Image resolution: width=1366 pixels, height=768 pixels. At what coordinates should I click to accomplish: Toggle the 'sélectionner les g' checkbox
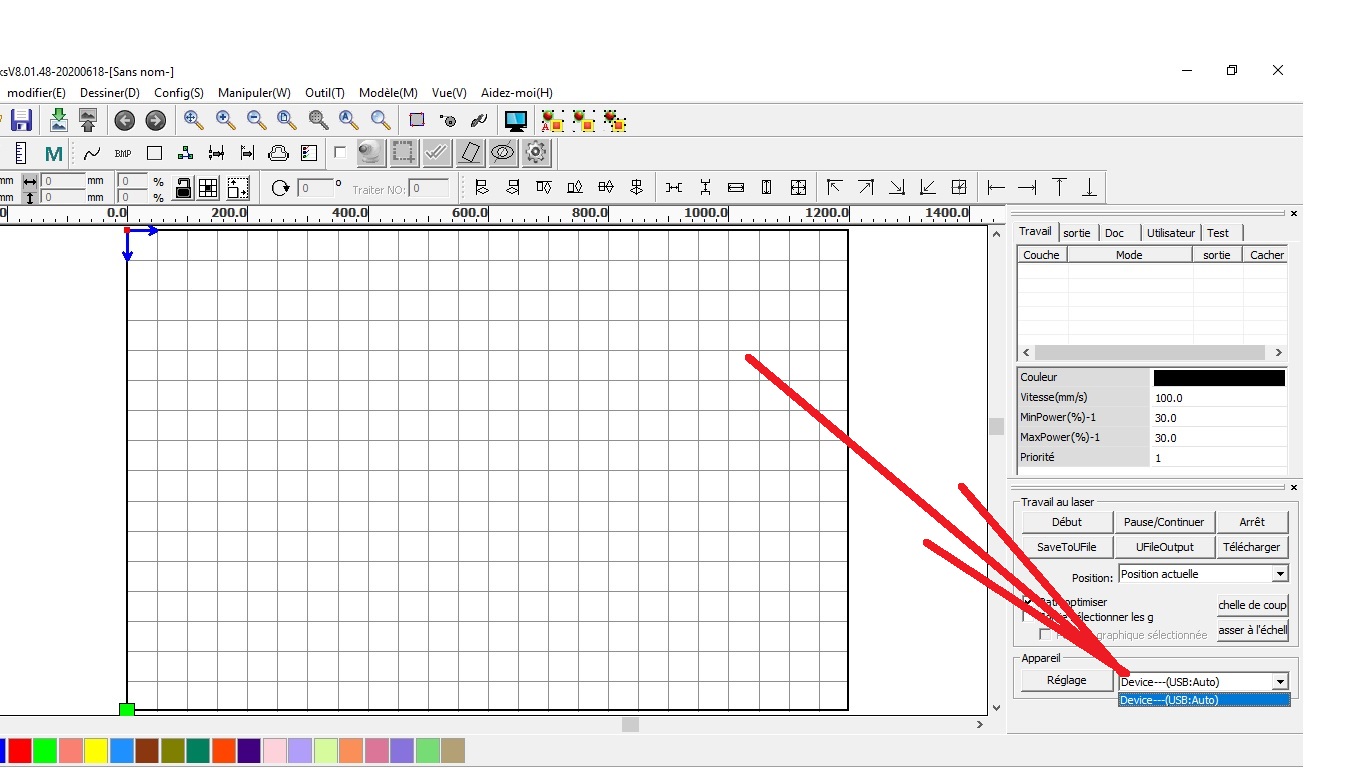1027,618
